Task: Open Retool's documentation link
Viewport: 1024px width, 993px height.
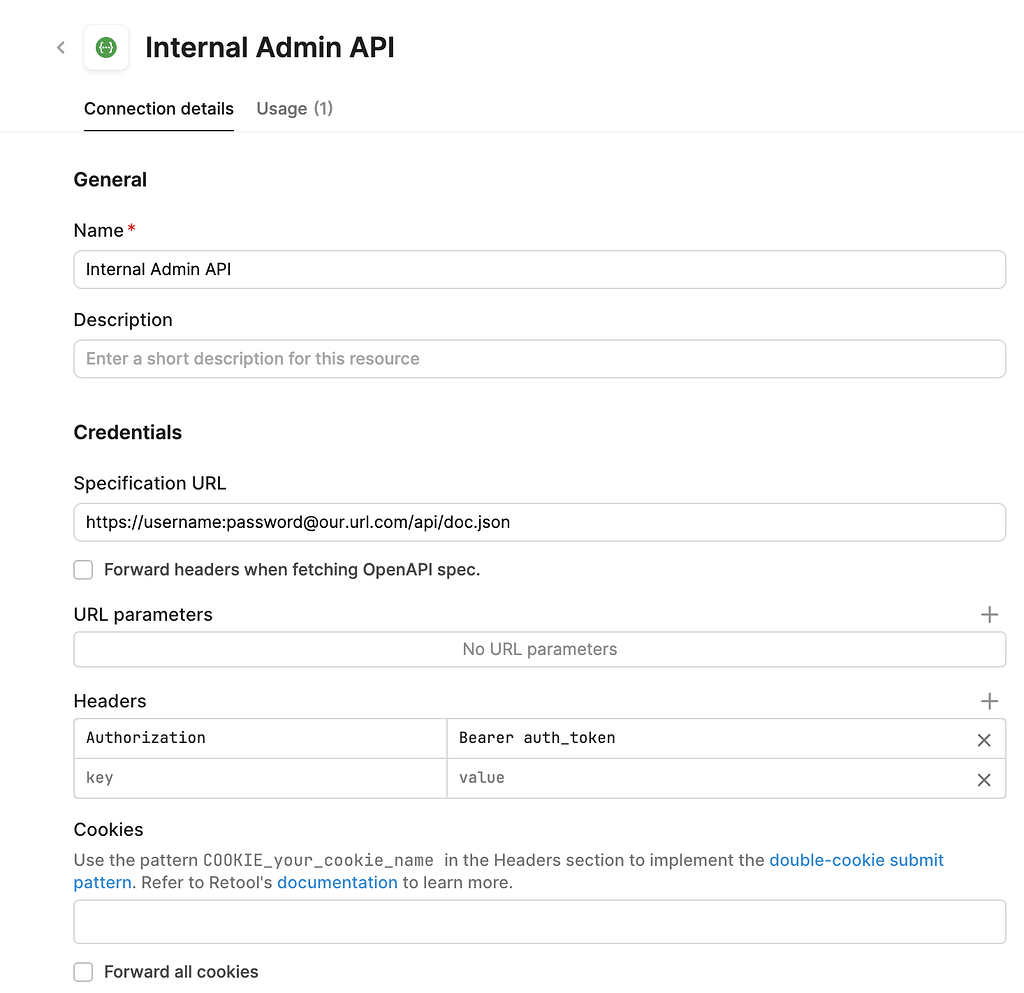Action: pos(337,882)
